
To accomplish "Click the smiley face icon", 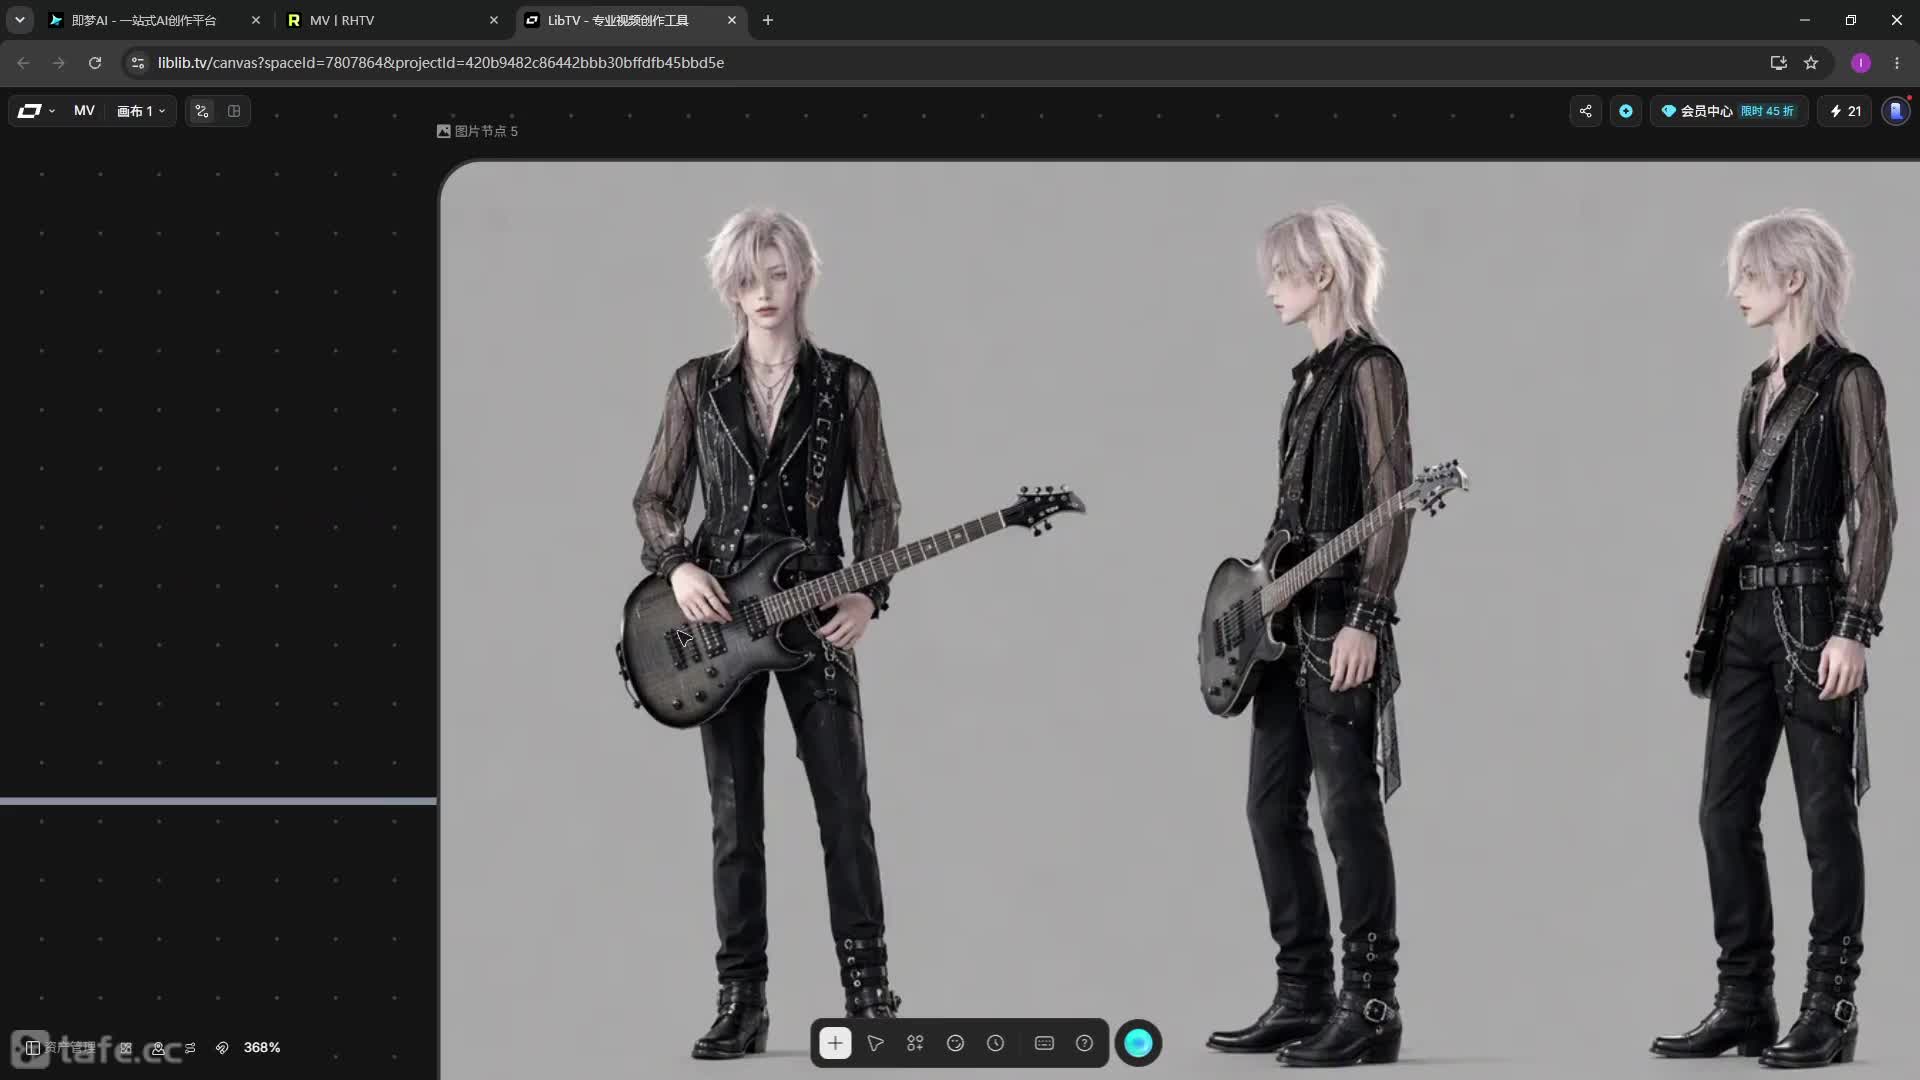I will point(955,1043).
